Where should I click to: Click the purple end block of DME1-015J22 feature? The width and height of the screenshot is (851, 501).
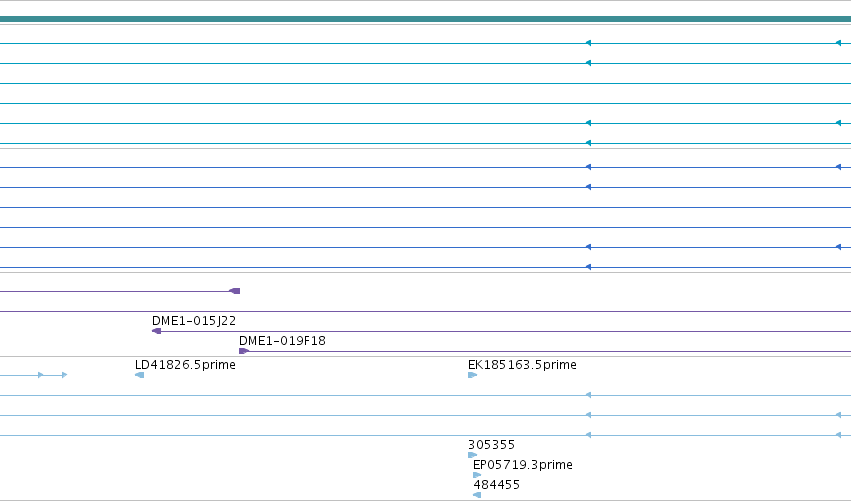pyautogui.click(x=156, y=331)
